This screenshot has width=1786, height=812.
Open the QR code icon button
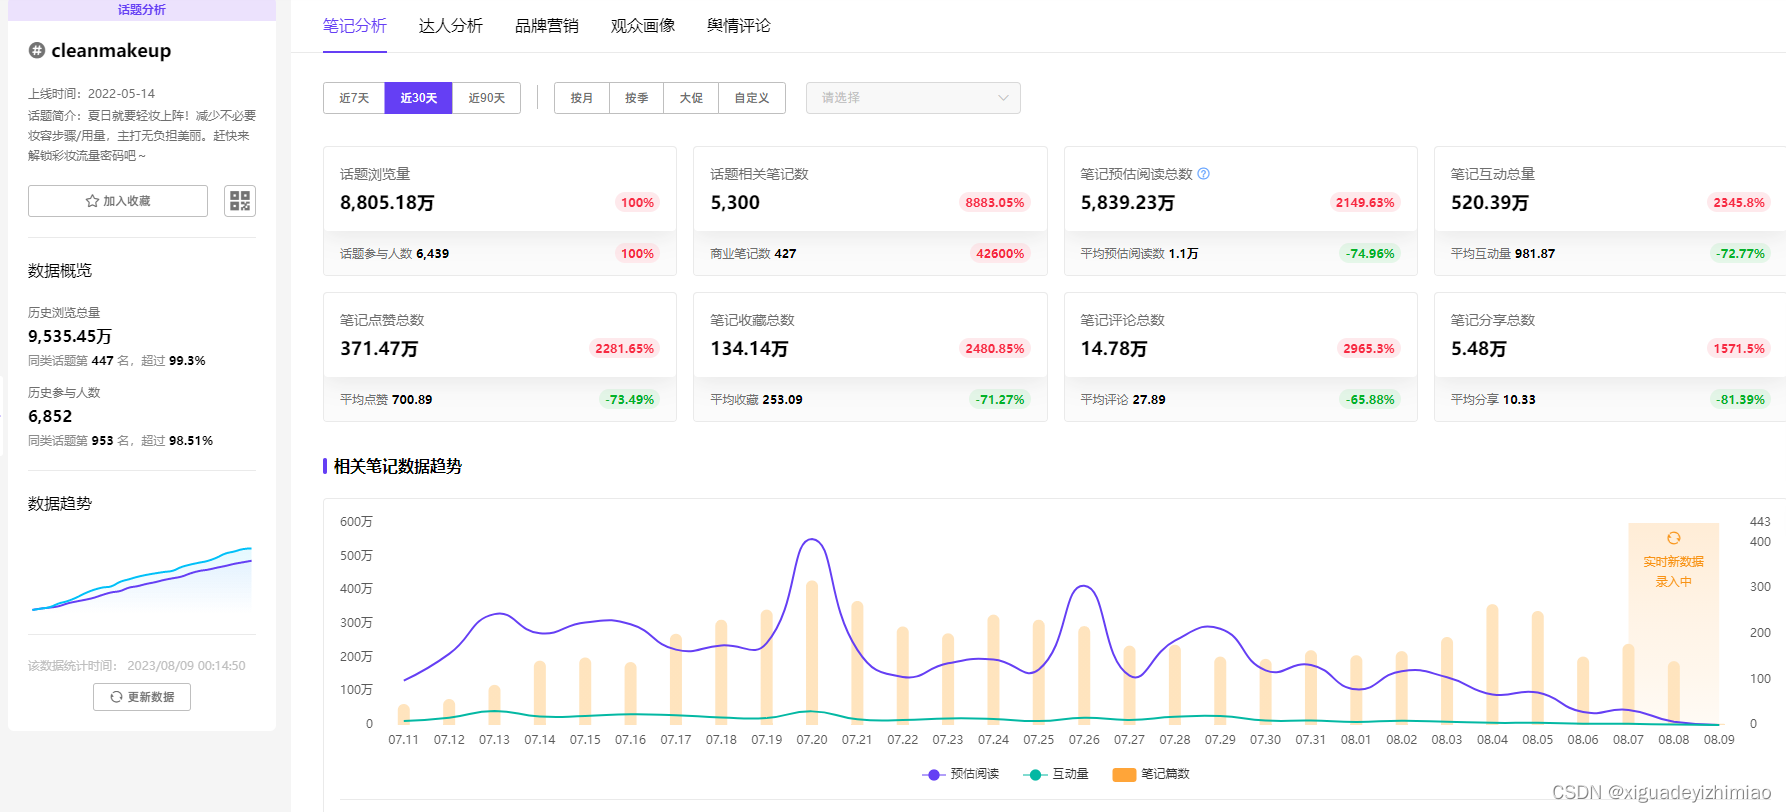tap(240, 201)
